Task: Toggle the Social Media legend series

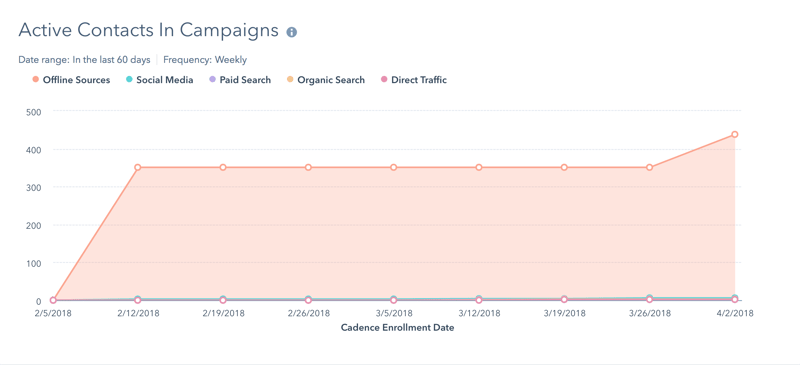Action: click(x=159, y=80)
